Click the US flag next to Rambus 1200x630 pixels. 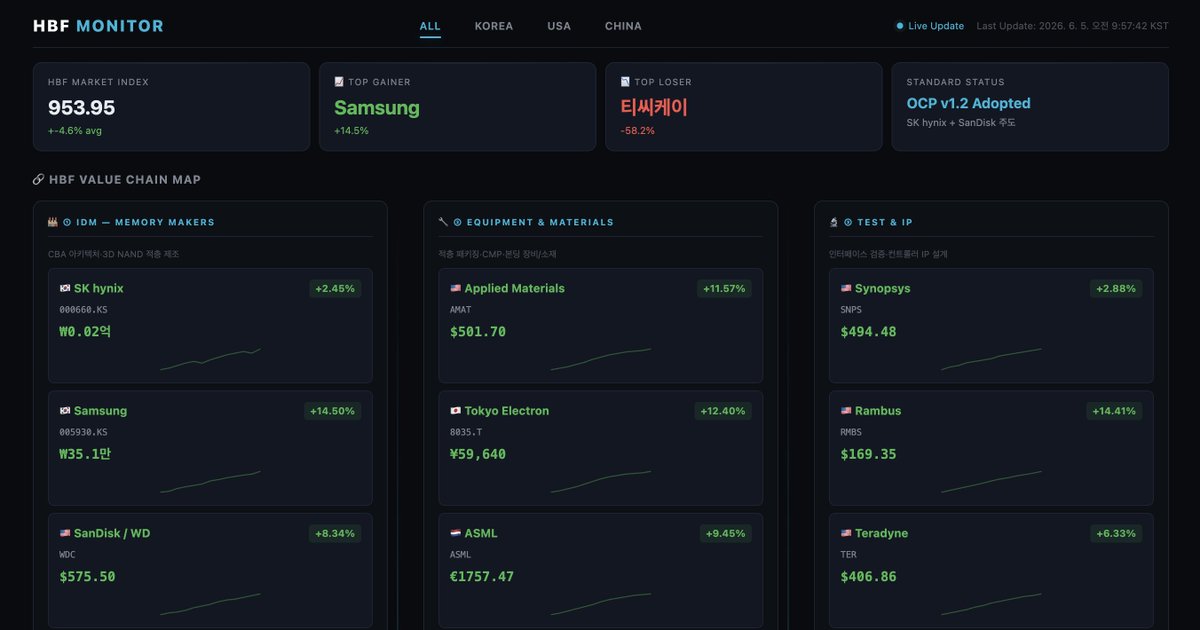pos(846,411)
